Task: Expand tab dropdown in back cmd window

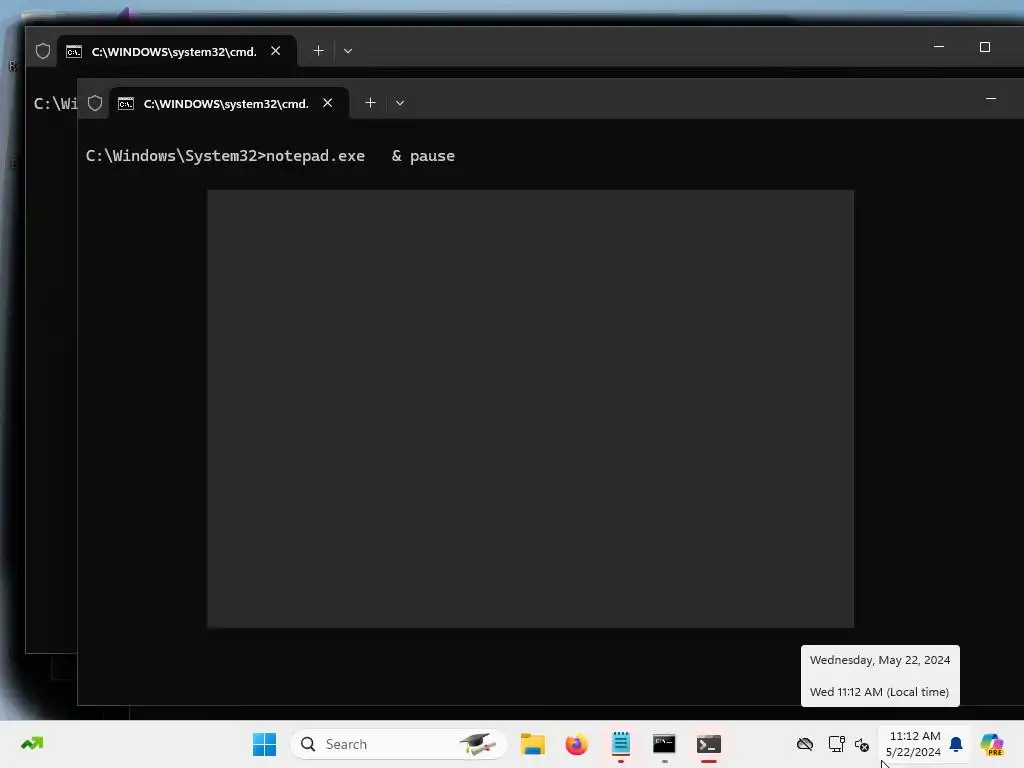Action: (x=347, y=51)
